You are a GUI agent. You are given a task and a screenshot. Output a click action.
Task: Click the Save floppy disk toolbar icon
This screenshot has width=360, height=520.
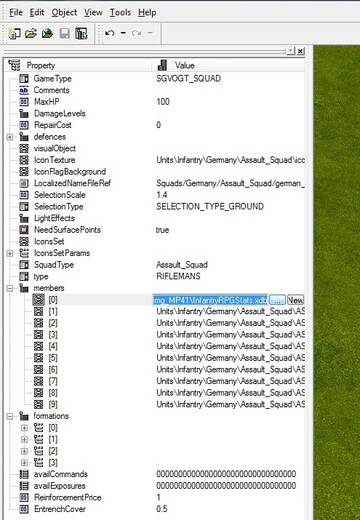pyautogui.click(x=64, y=33)
